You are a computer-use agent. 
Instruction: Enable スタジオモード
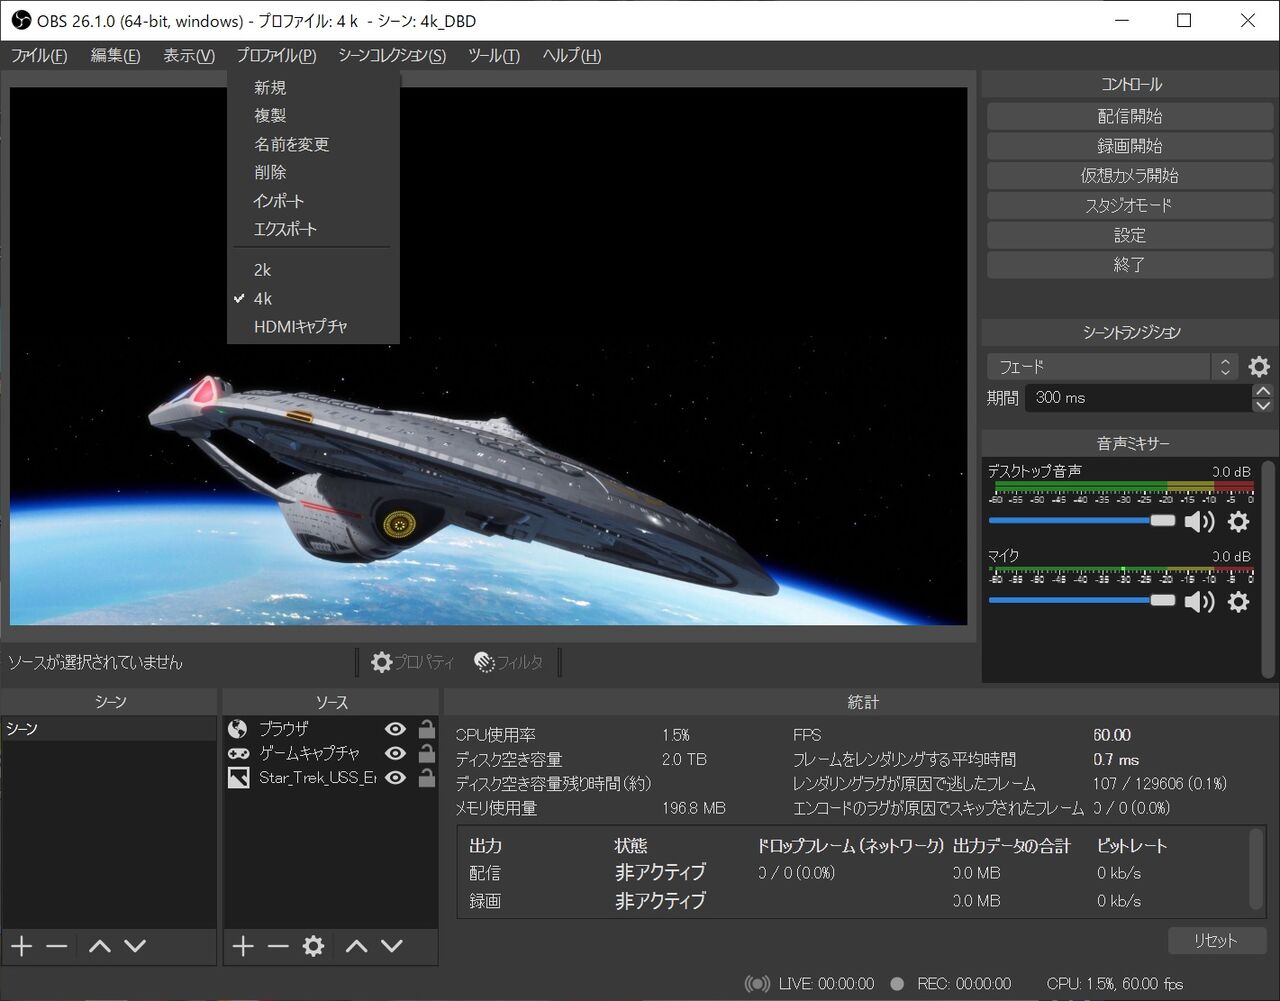(1129, 205)
